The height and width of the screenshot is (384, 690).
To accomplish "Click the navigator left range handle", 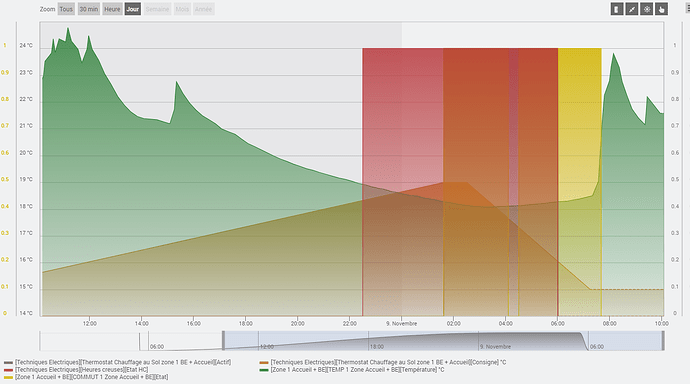I will tap(223, 341).
